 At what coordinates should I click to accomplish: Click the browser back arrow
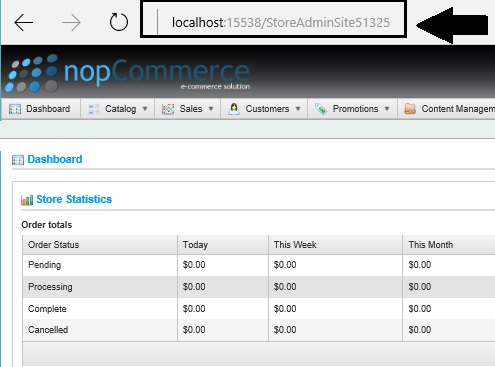[x=24, y=23]
